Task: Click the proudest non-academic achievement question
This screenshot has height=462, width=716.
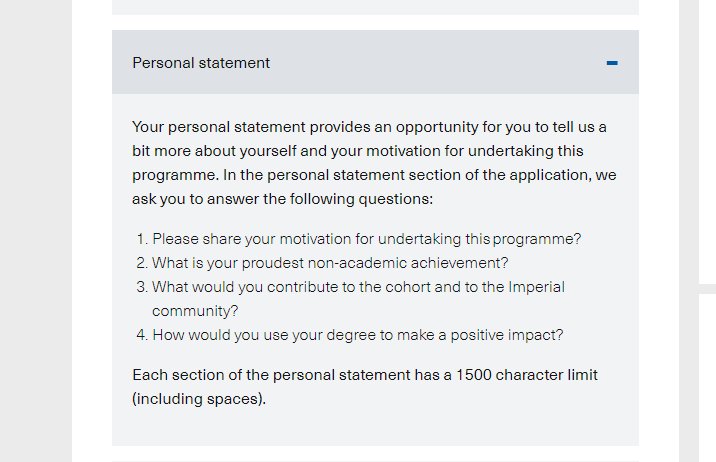Action: click(x=330, y=263)
